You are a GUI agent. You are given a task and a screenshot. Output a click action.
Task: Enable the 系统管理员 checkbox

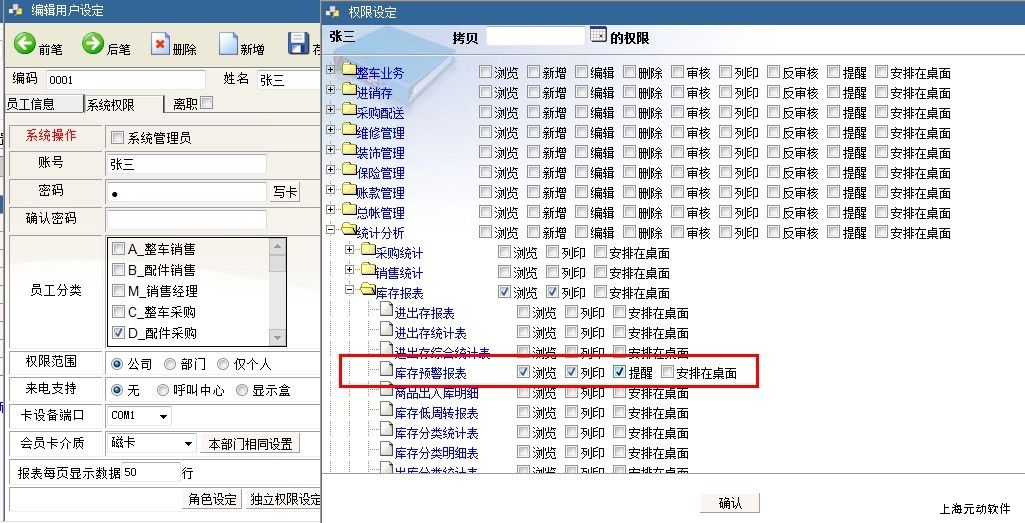pos(117,138)
